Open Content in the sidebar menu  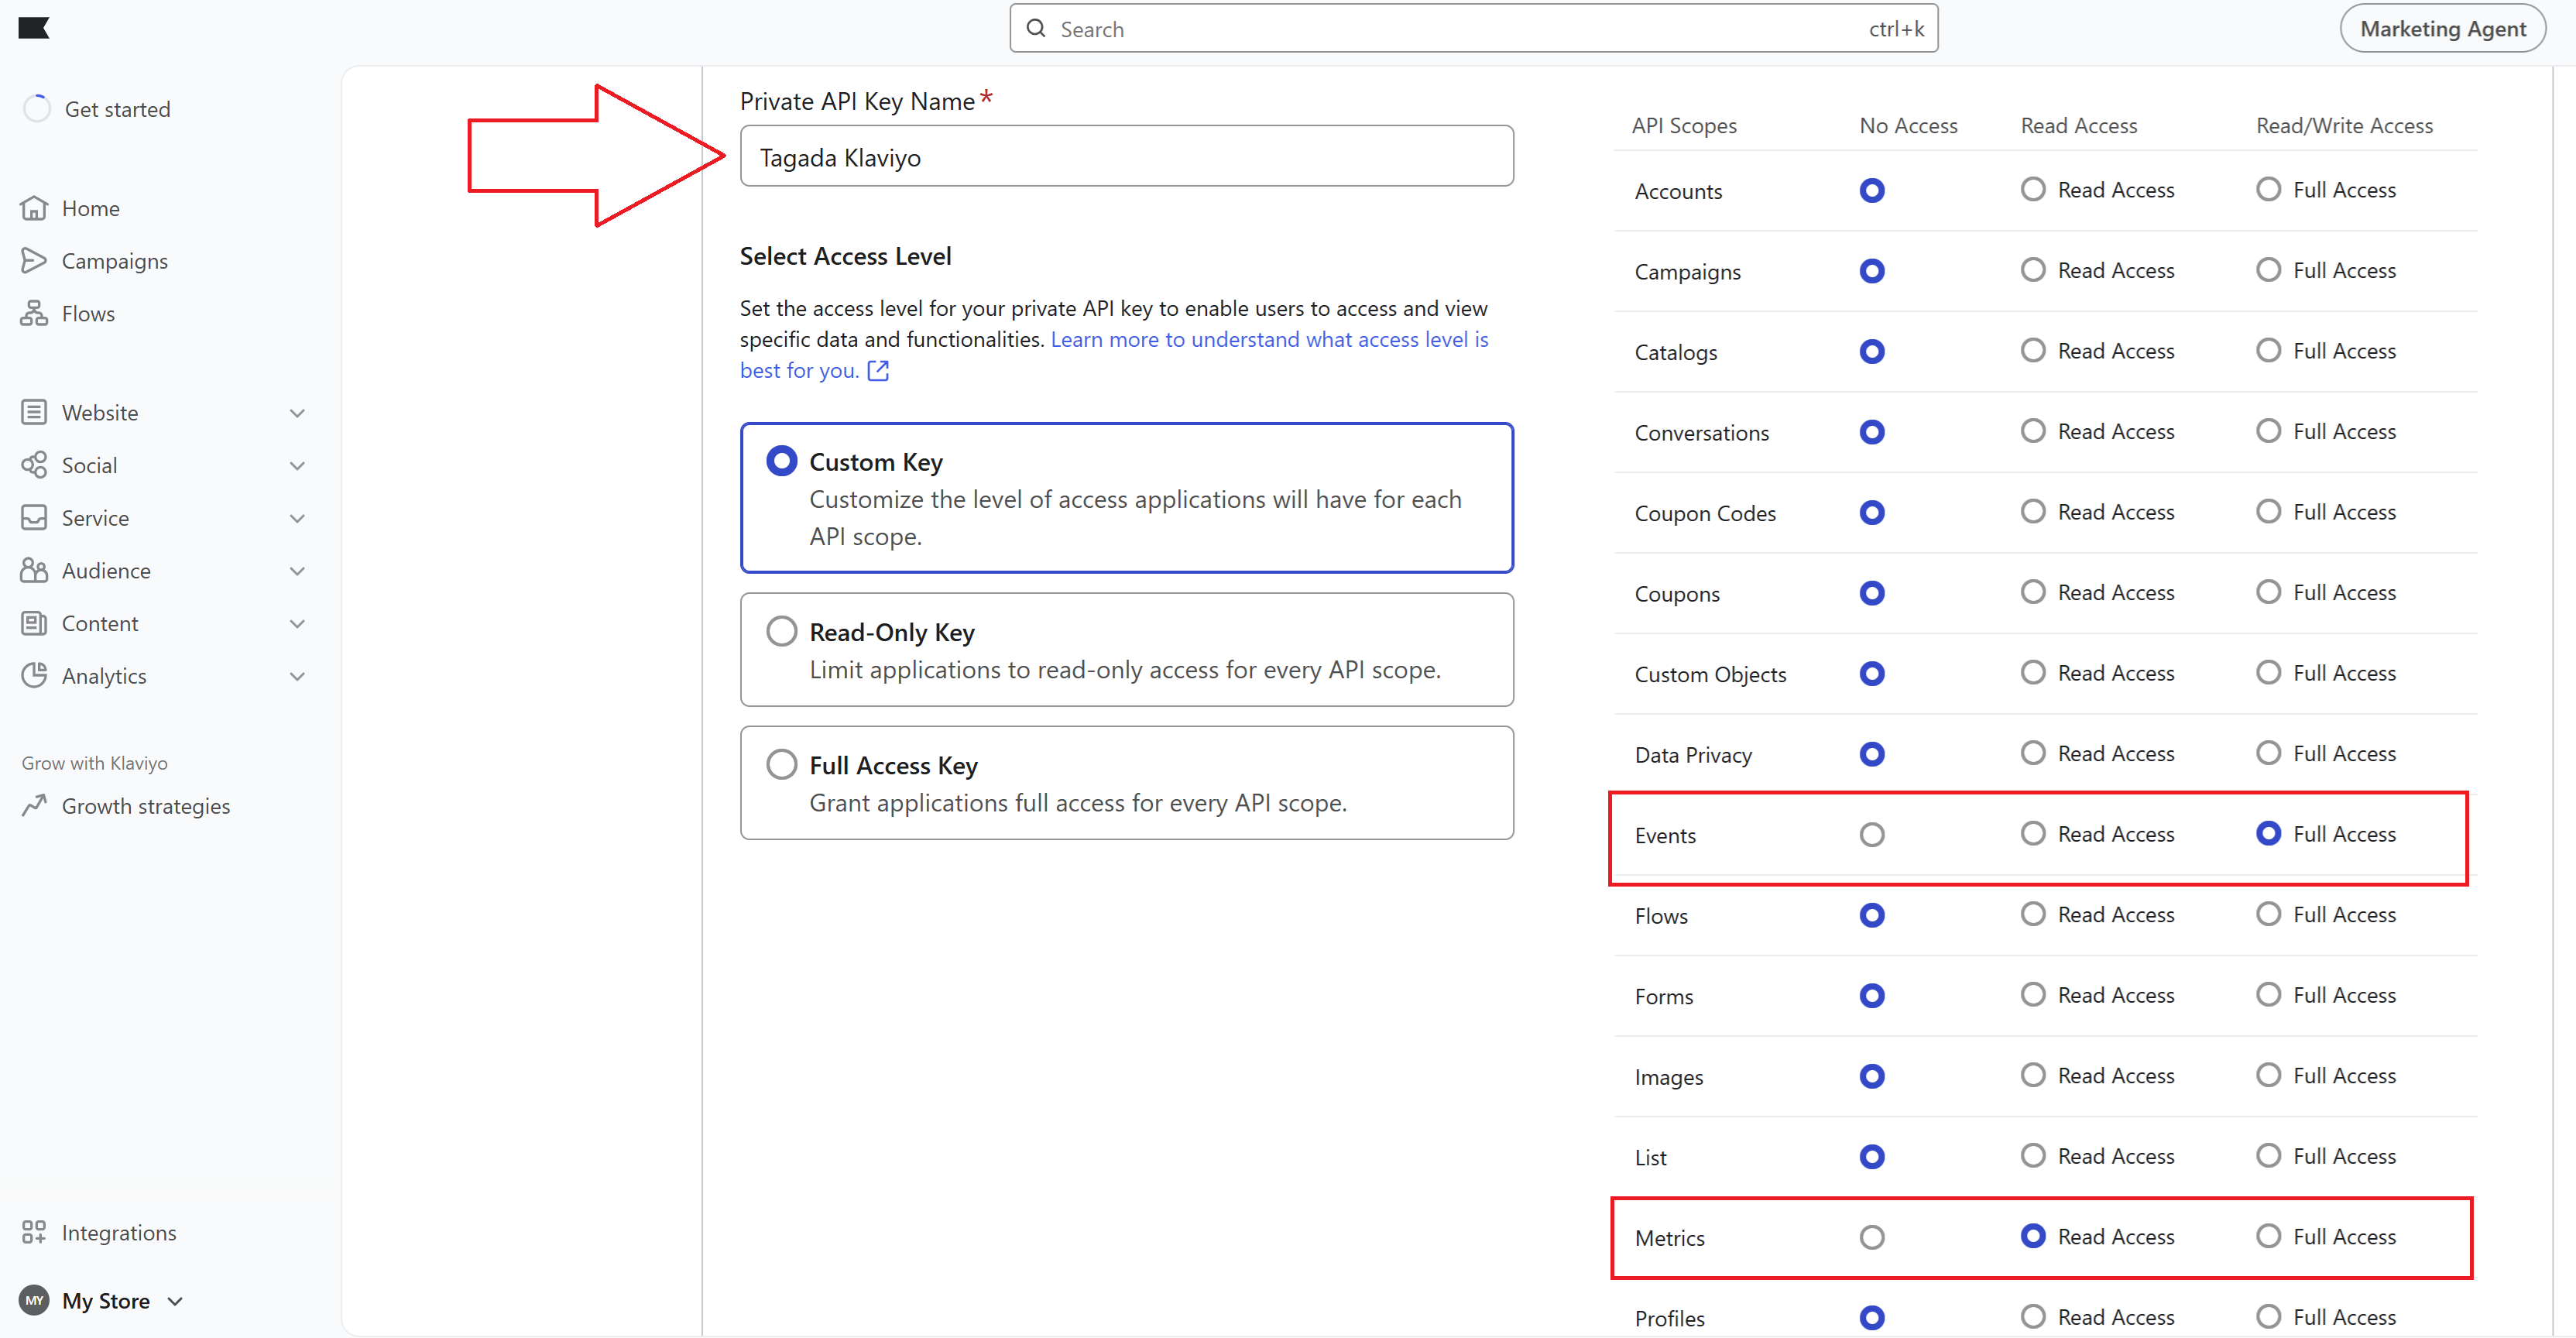[100, 624]
